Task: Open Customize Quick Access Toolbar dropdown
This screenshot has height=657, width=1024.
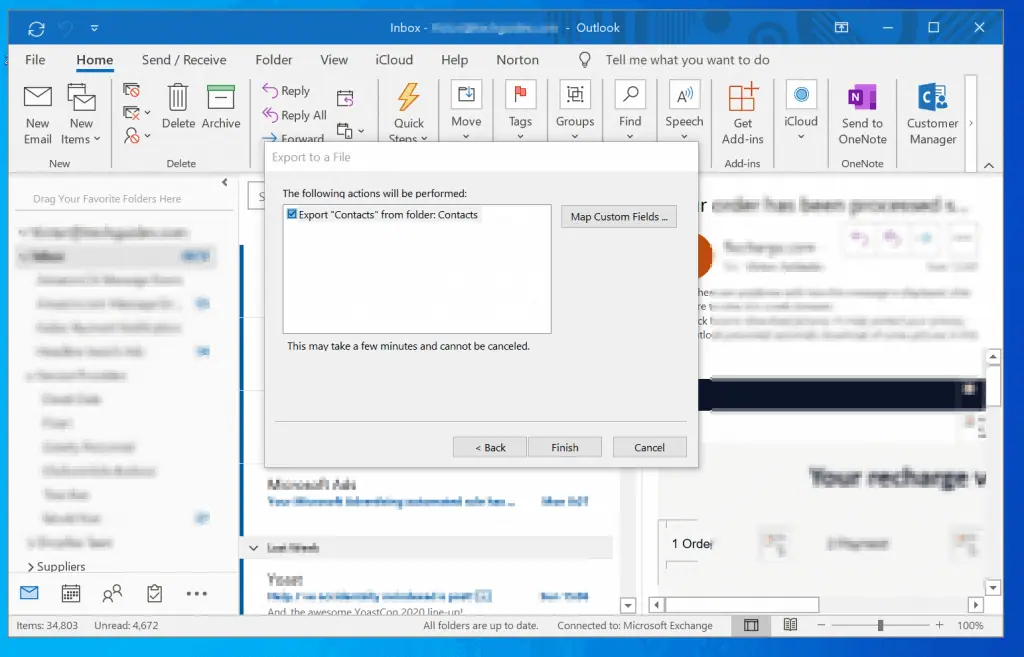Action: (95, 28)
